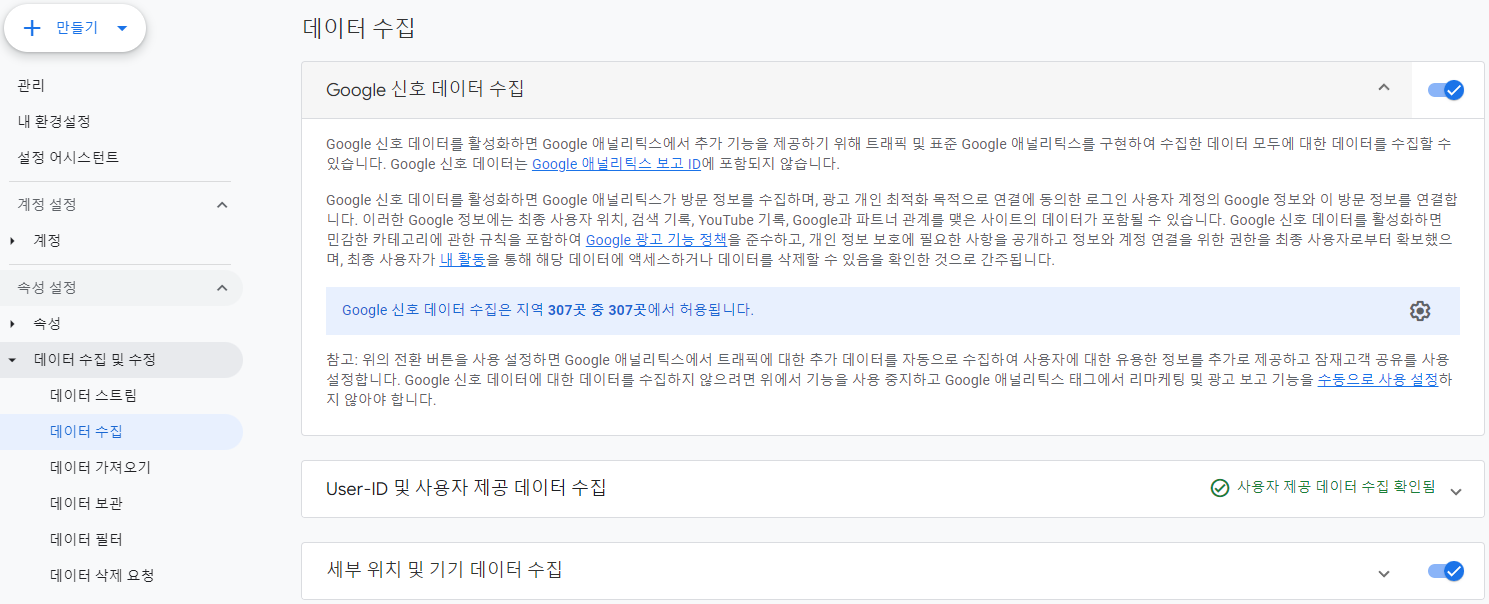Expand 세부 위치 및 기기 데이터 수집 chevron
The height and width of the screenshot is (604, 1489).
coord(1384,573)
